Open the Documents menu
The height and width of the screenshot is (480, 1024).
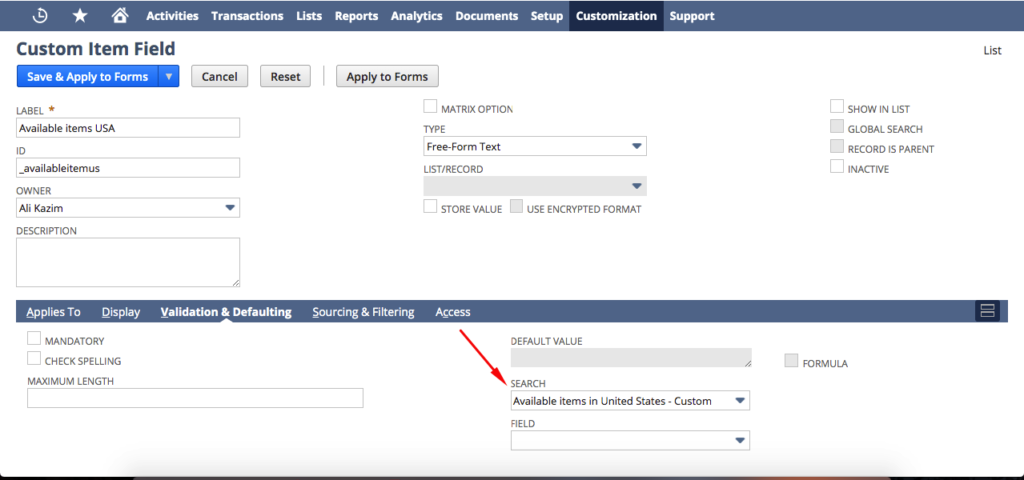(487, 16)
